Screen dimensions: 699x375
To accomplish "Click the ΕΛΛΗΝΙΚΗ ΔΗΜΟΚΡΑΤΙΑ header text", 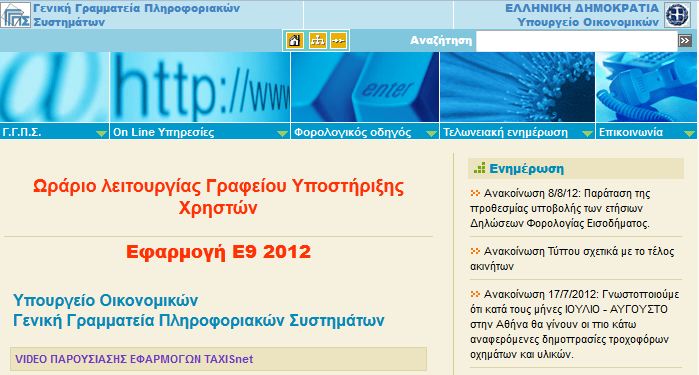I will coord(582,8).
